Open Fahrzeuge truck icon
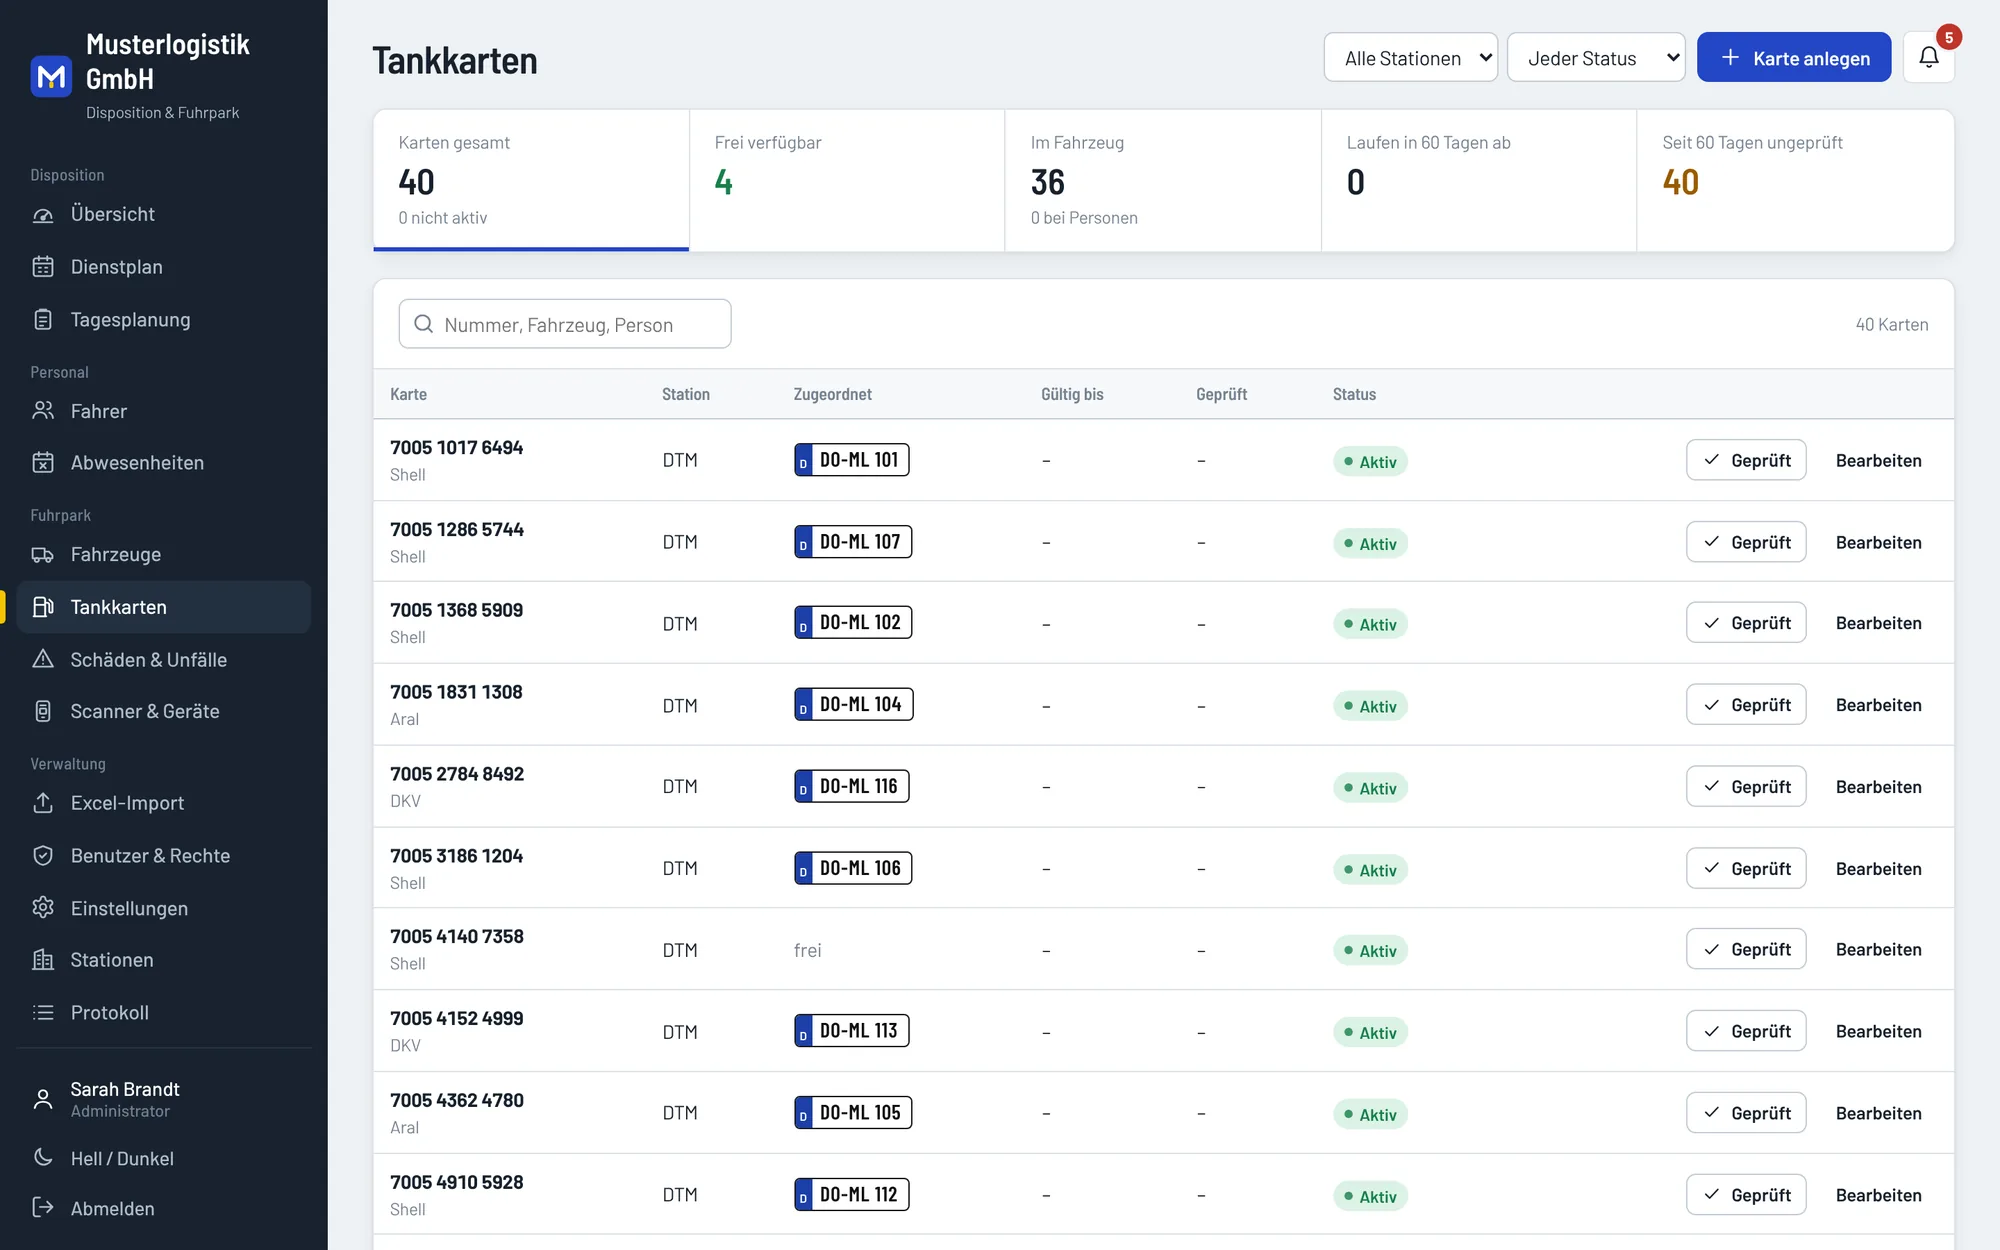Screen dimensions: 2000x1250 pos(43,554)
